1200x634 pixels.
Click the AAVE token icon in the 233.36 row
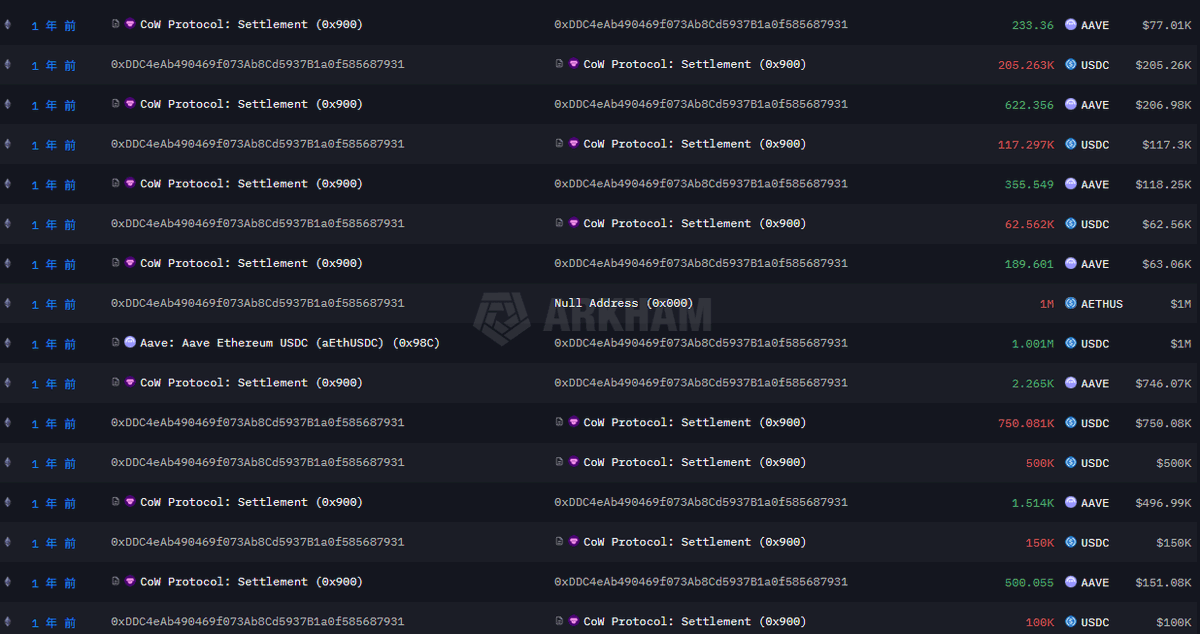click(1071, 25)
